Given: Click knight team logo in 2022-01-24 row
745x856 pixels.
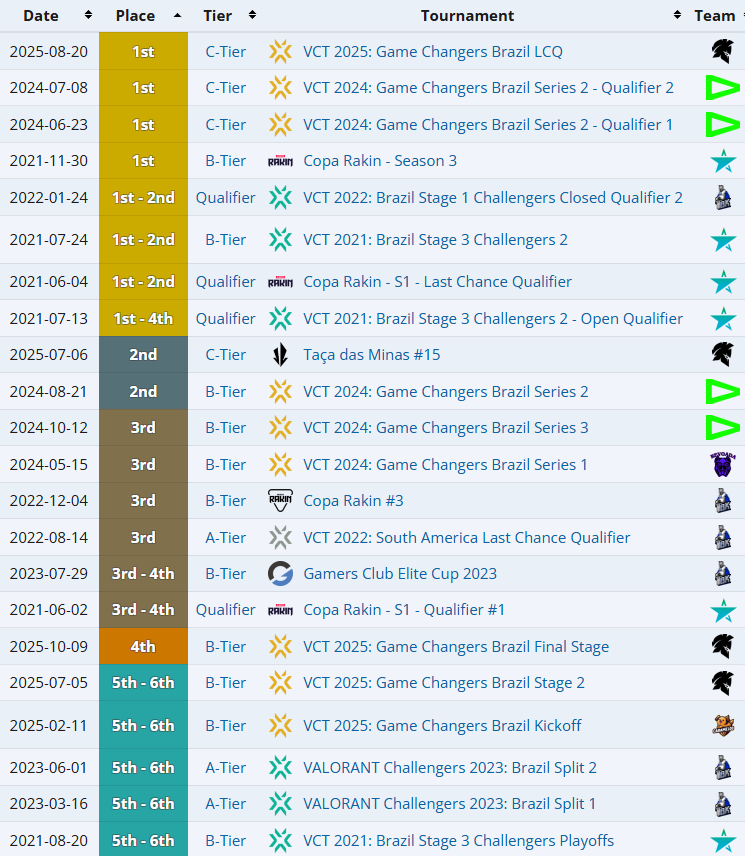Looking at the screenshot, I should tap(723, 198).
